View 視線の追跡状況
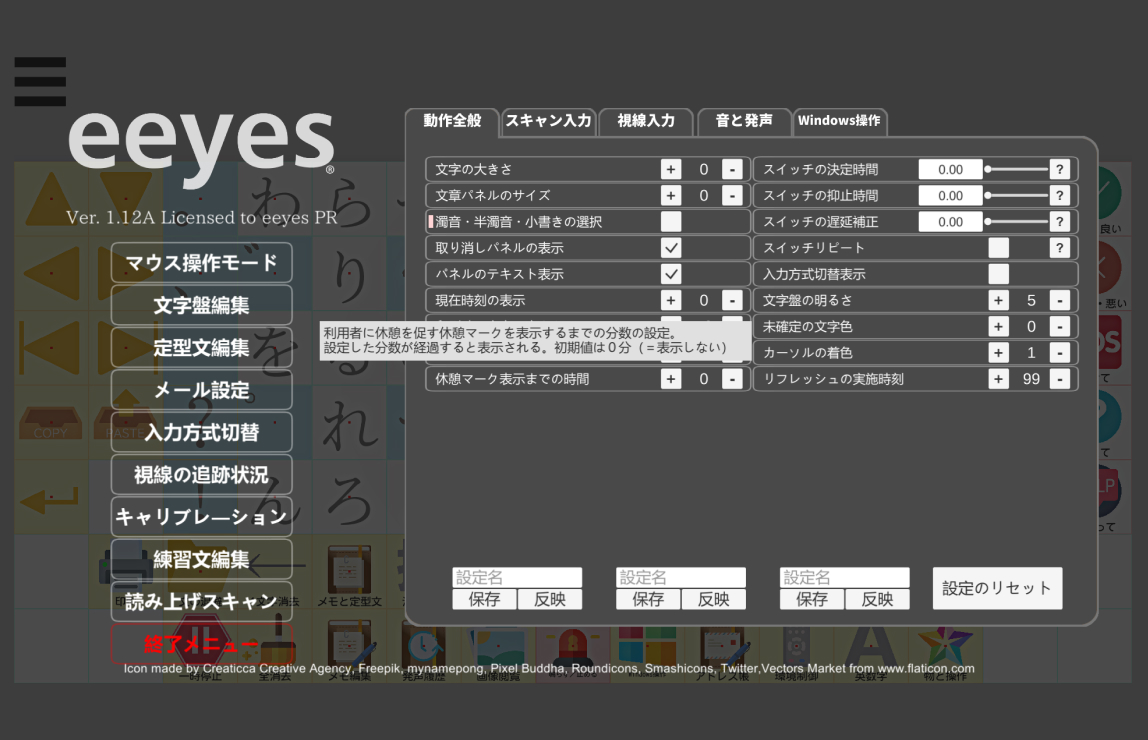The width and height of the screenshot is (1148, 740). tap(201, 475)
